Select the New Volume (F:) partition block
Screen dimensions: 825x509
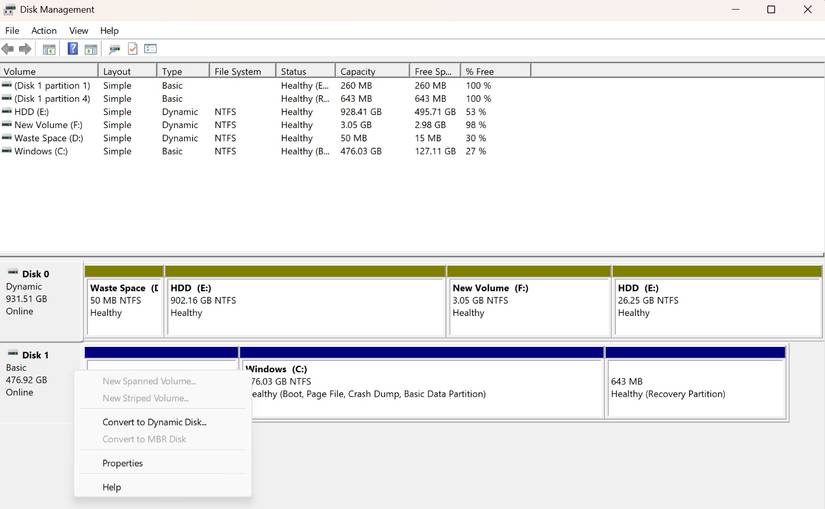click(527, 306)
